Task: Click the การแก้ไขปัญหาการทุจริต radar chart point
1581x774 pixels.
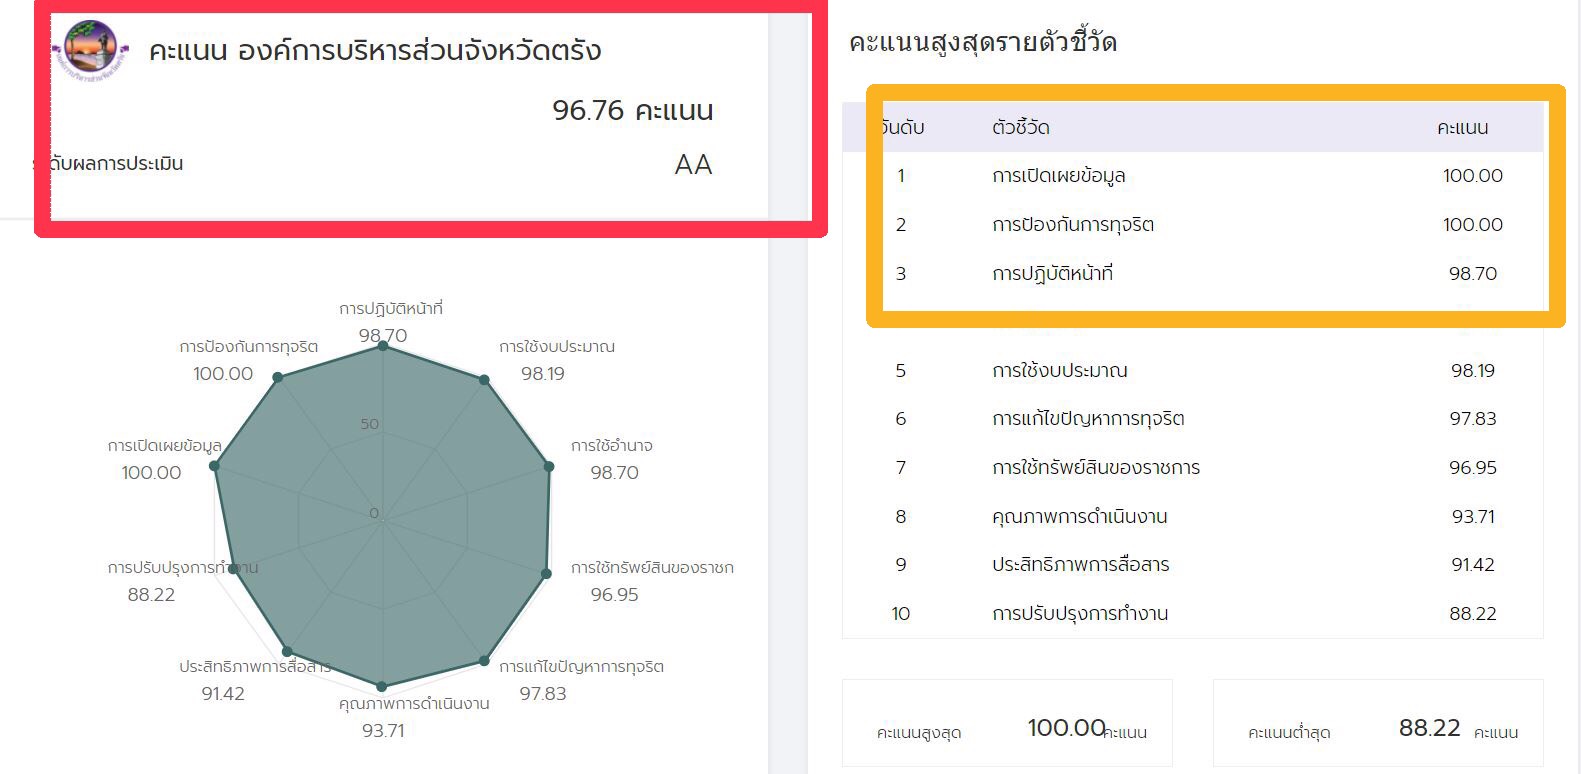Action: (484, 660)
